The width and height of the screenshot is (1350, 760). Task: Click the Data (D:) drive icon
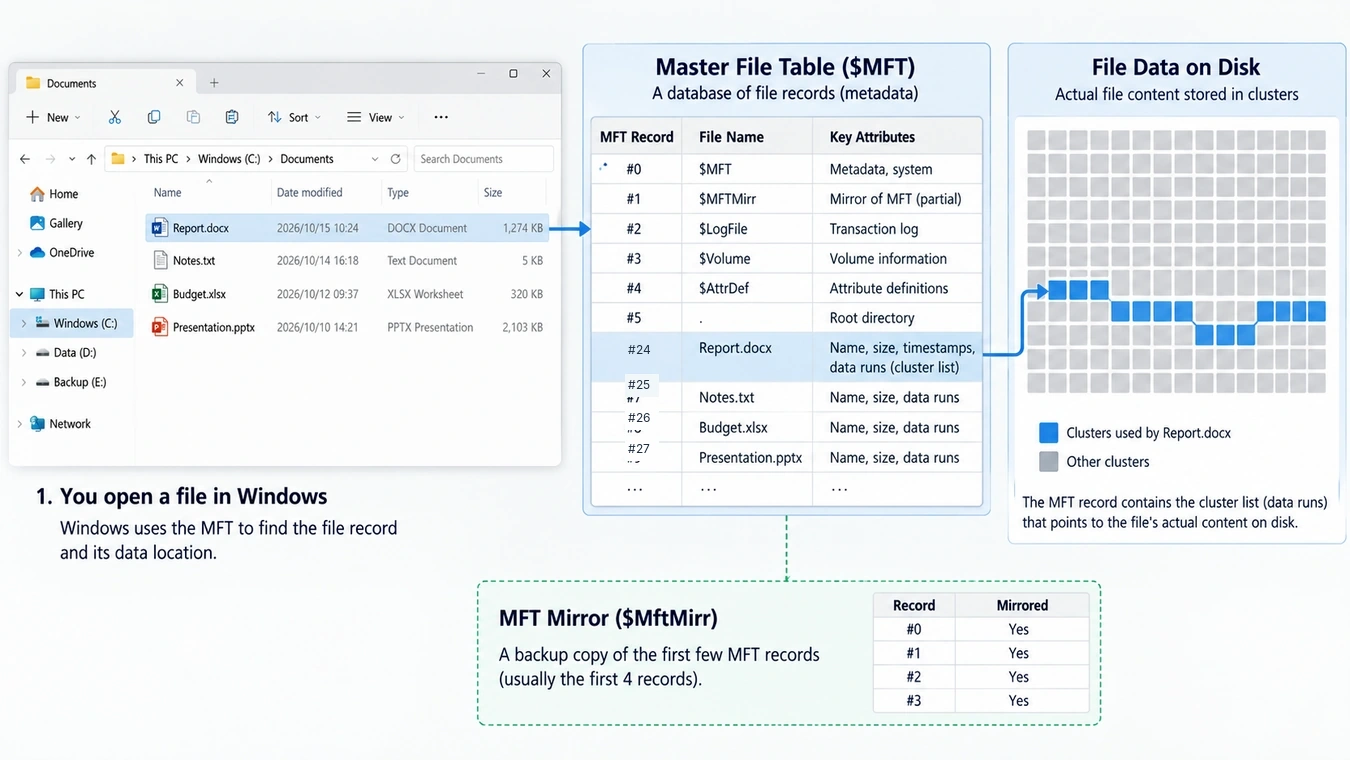click(x=43, y=353)
